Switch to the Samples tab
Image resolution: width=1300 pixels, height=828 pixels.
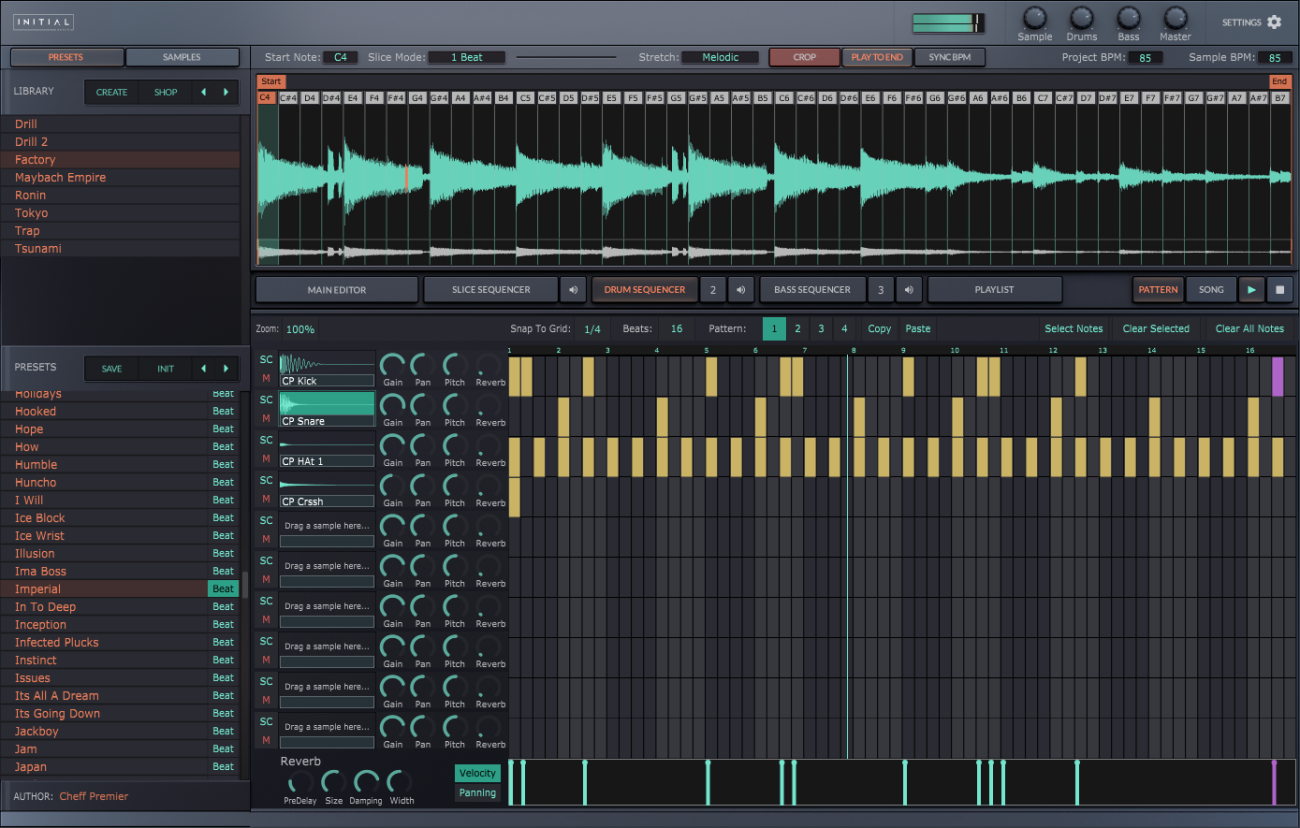pyautogui.click(x=182, y=57)
